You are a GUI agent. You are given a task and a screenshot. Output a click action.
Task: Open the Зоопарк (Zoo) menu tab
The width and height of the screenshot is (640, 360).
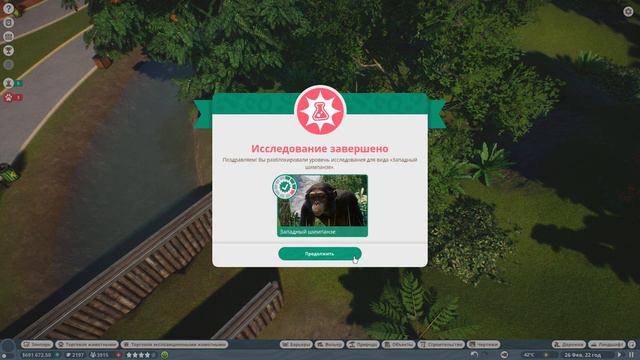37,344
